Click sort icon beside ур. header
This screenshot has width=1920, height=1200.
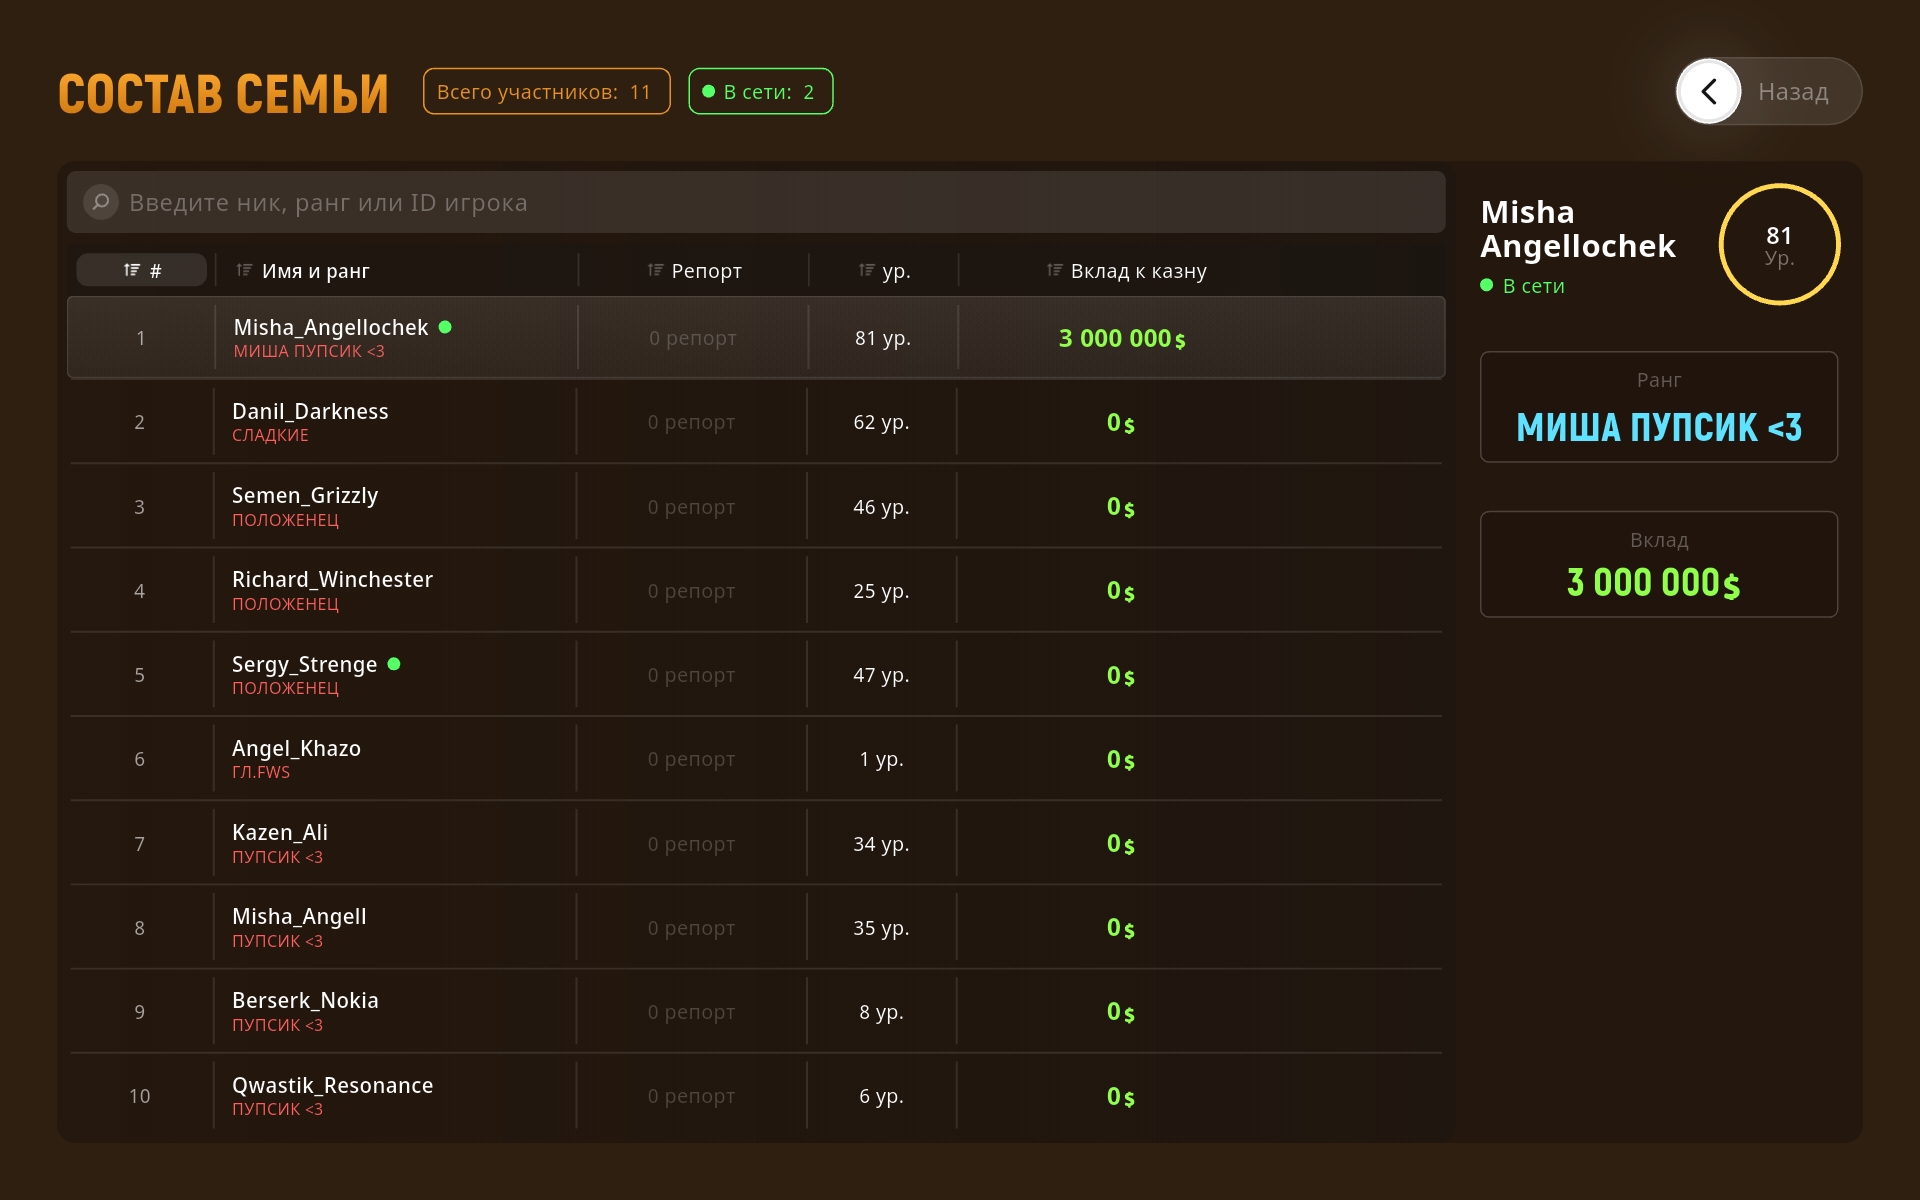(x=866, y=270)
